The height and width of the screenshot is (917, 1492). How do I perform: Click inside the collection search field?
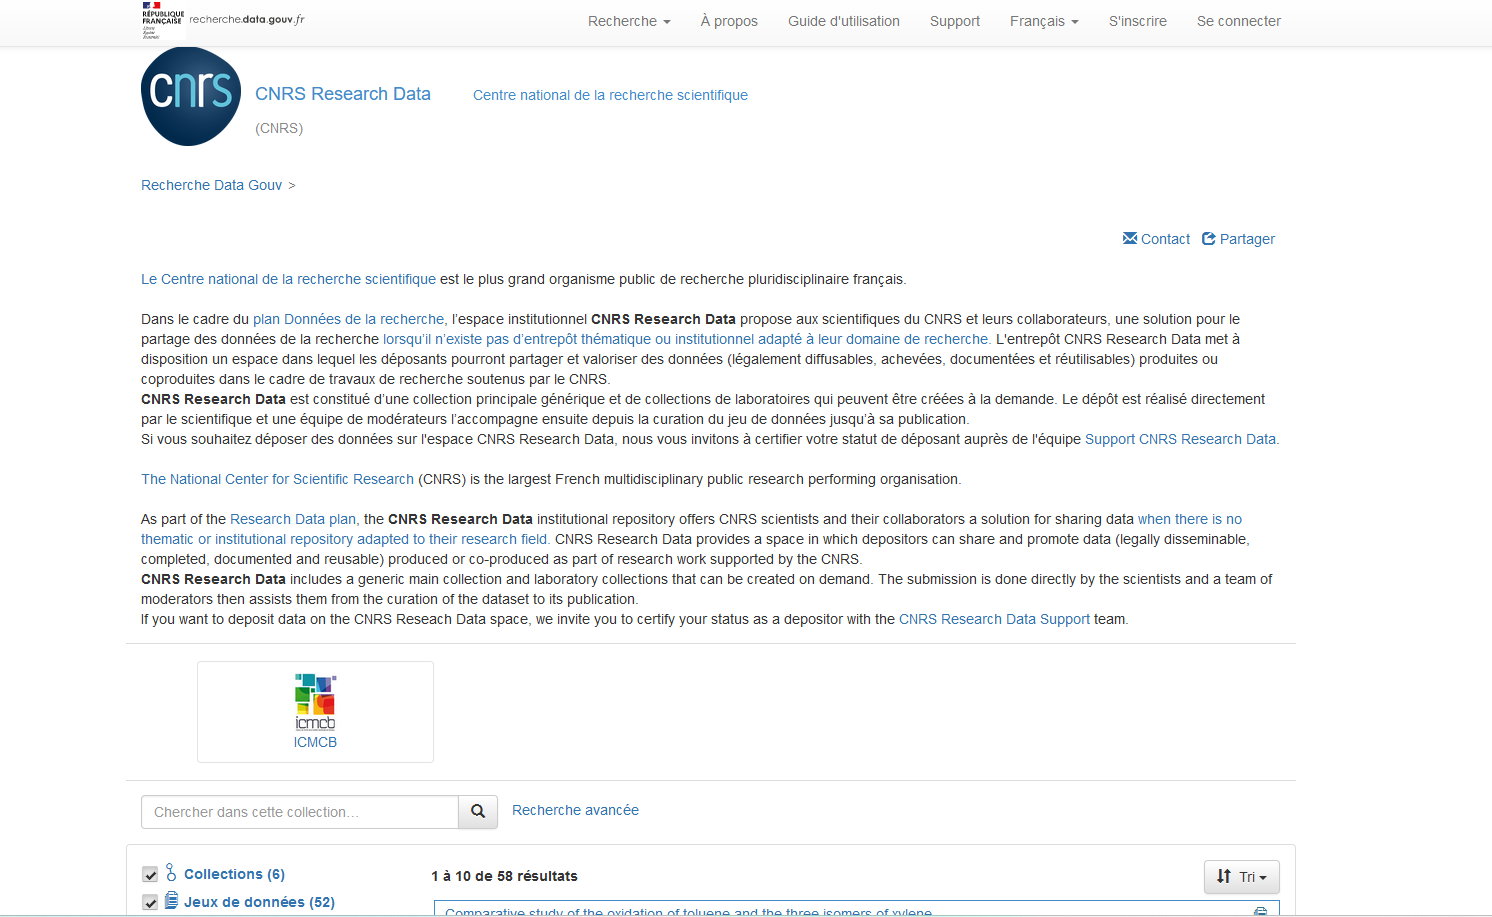click(298, 812)
